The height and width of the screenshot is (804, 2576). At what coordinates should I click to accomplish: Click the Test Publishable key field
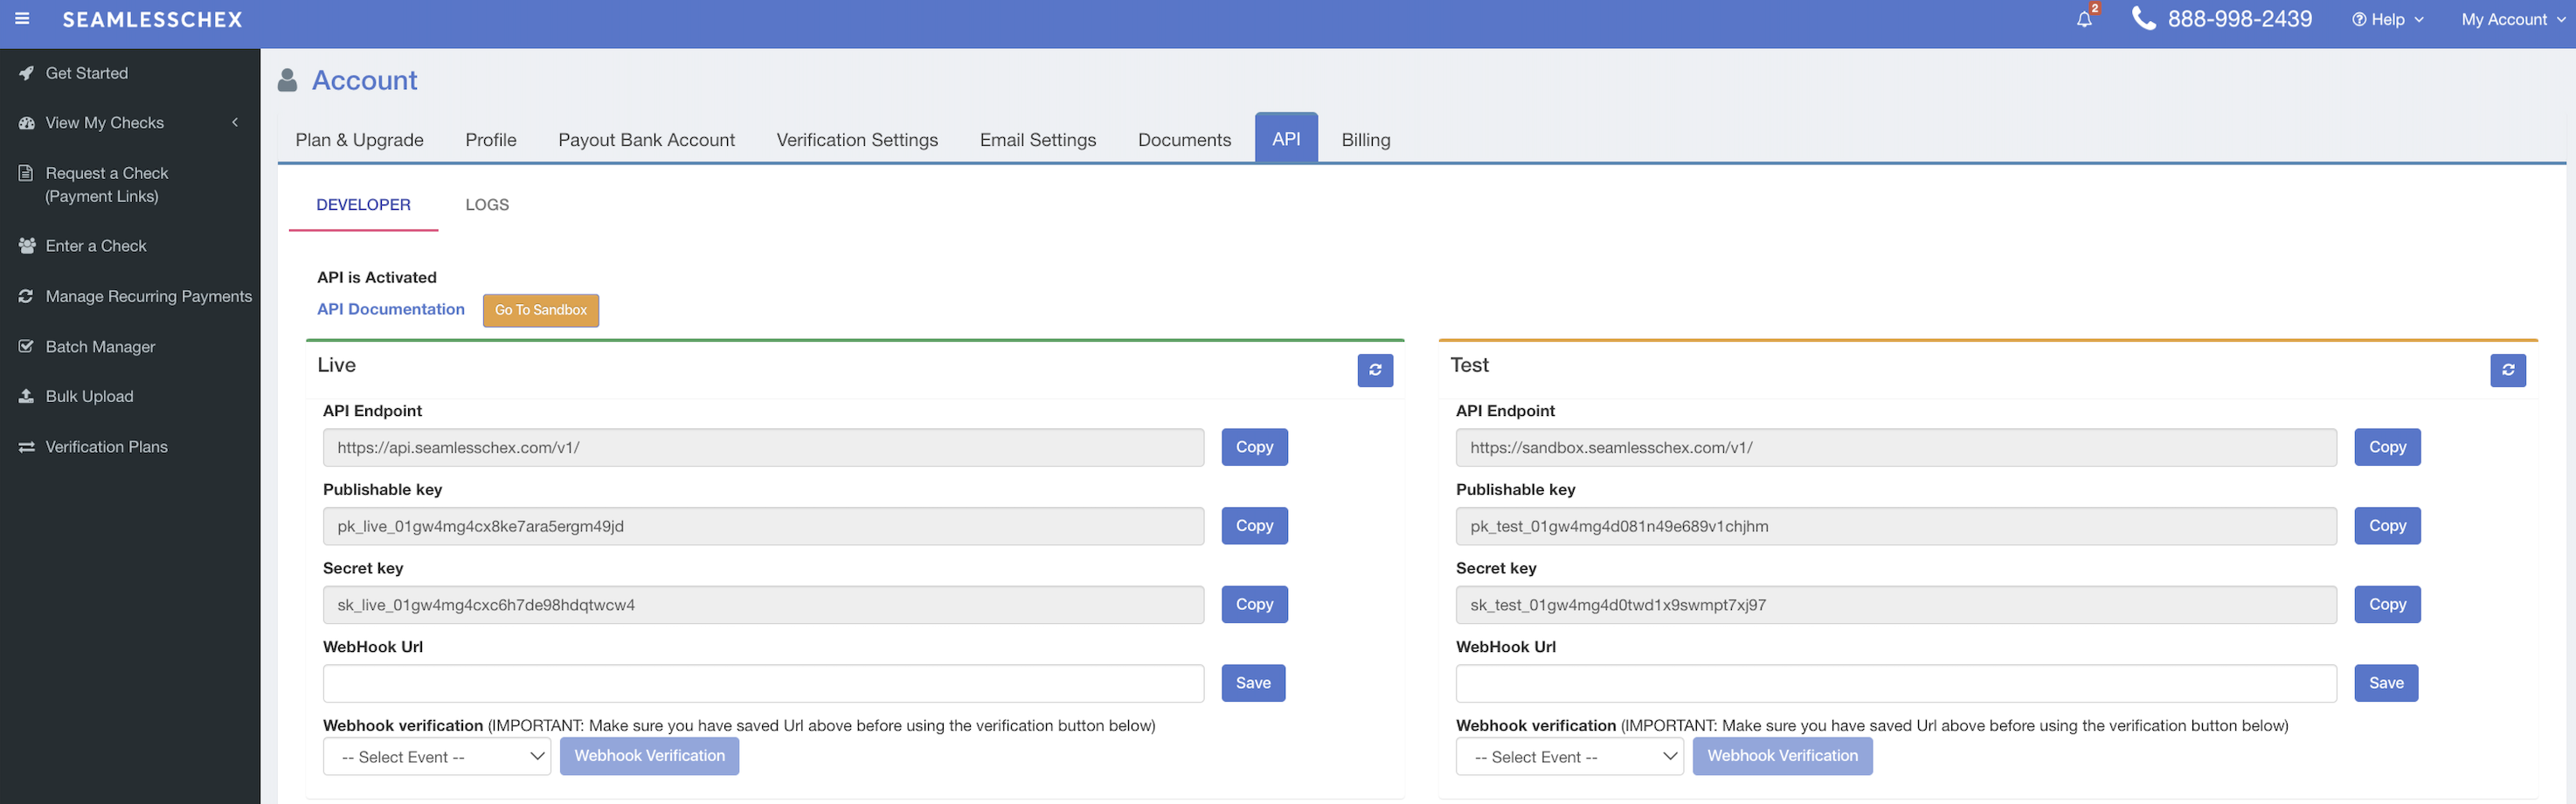coord(1896,526)
